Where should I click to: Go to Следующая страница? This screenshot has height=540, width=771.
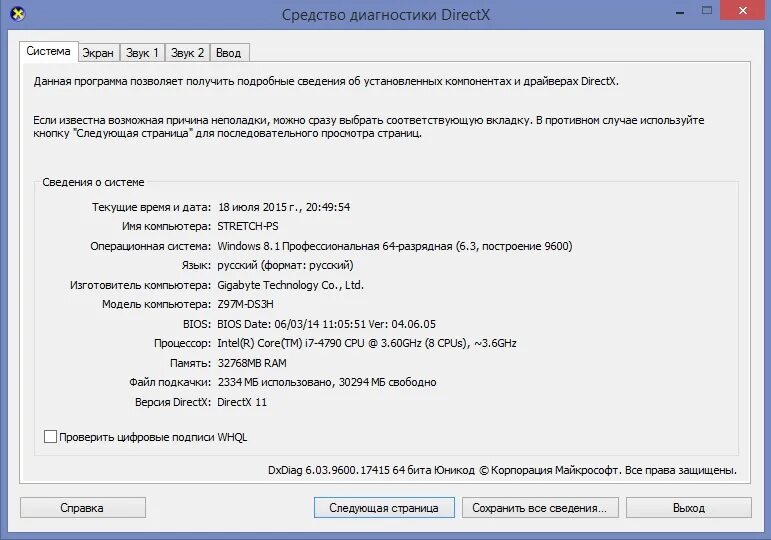point(384,508)
